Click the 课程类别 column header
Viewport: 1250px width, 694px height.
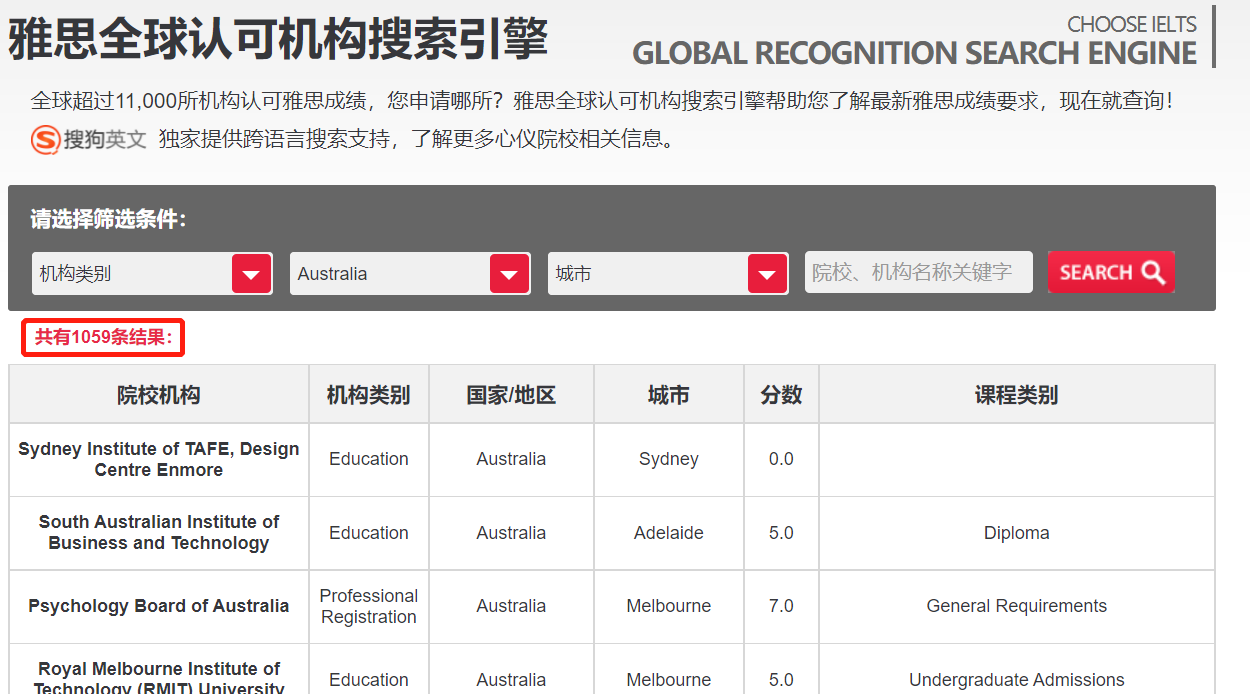coord(1017,394)
